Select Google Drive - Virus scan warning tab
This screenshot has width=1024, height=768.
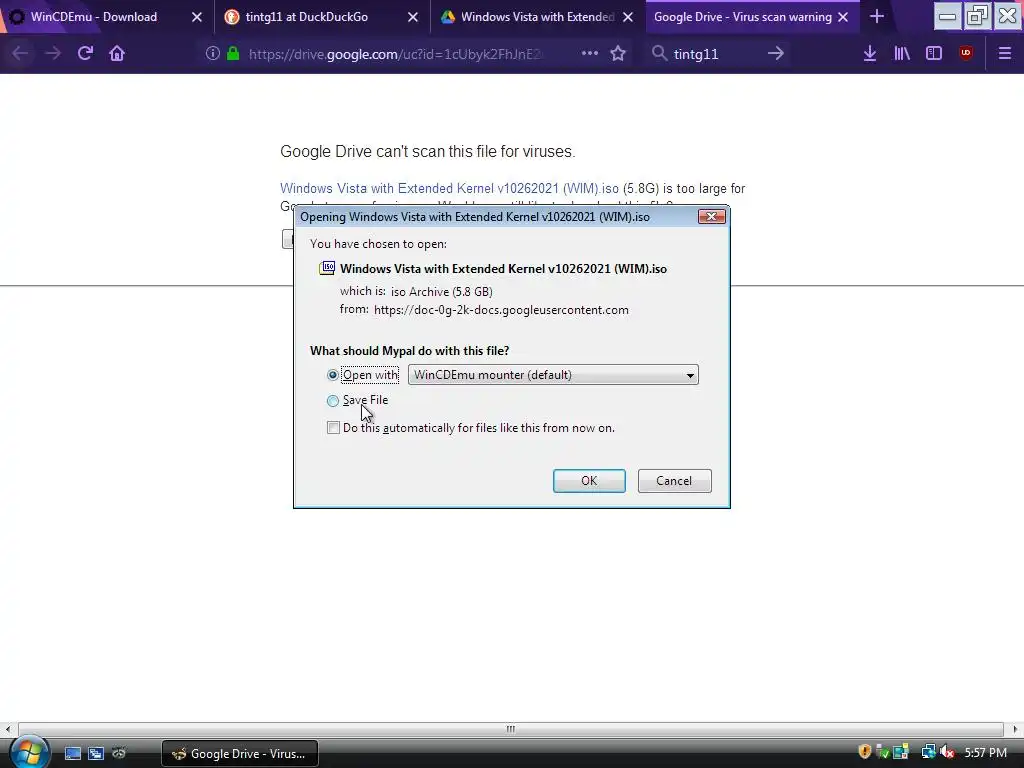[x=743, y=17]
